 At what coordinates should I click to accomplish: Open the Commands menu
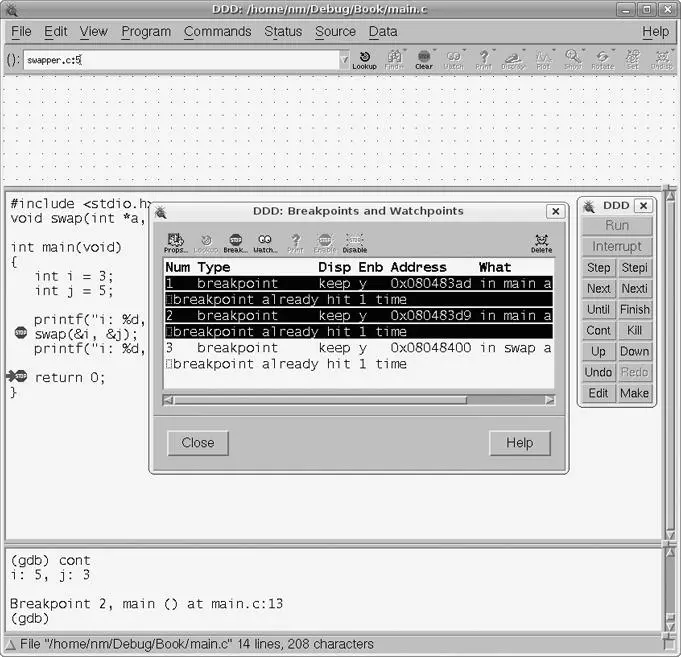[217, 31]
